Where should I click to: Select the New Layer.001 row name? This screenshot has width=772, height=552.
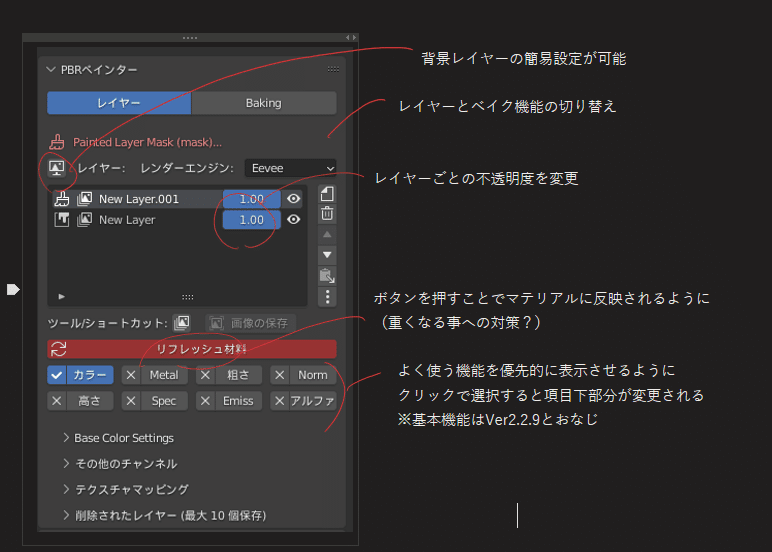pos(139,199)
